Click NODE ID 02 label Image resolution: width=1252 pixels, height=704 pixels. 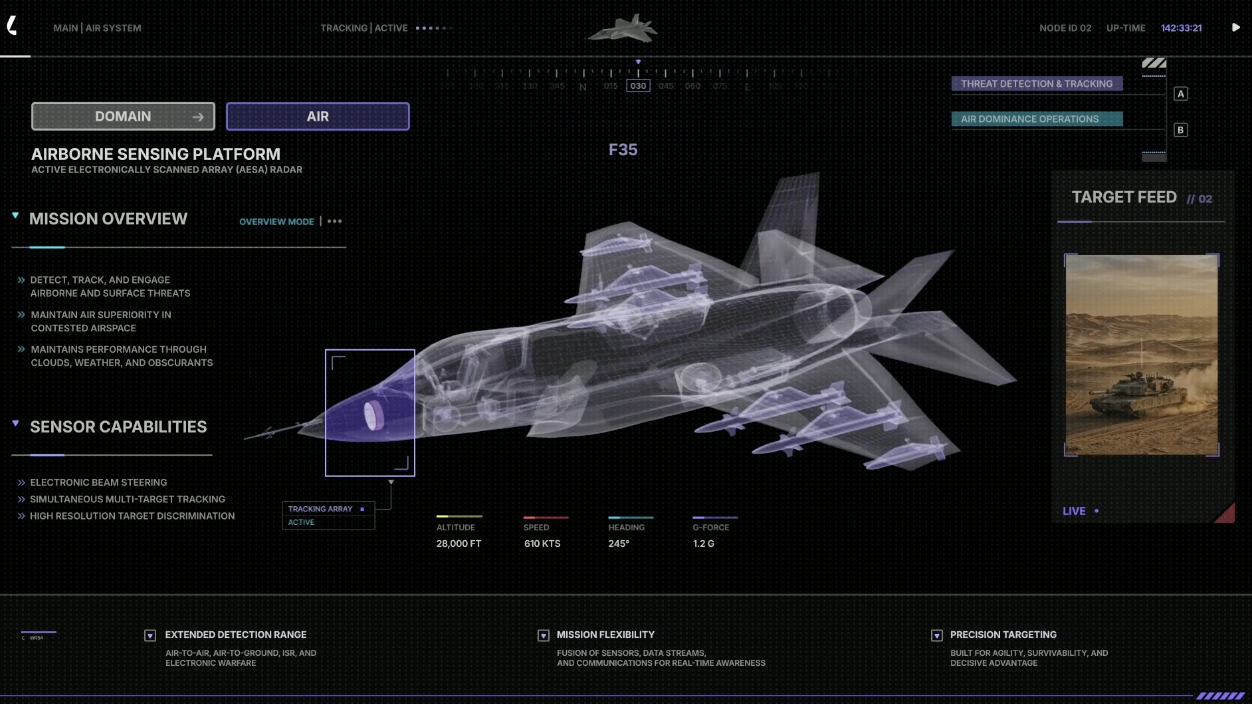(x=1065, y=28)
